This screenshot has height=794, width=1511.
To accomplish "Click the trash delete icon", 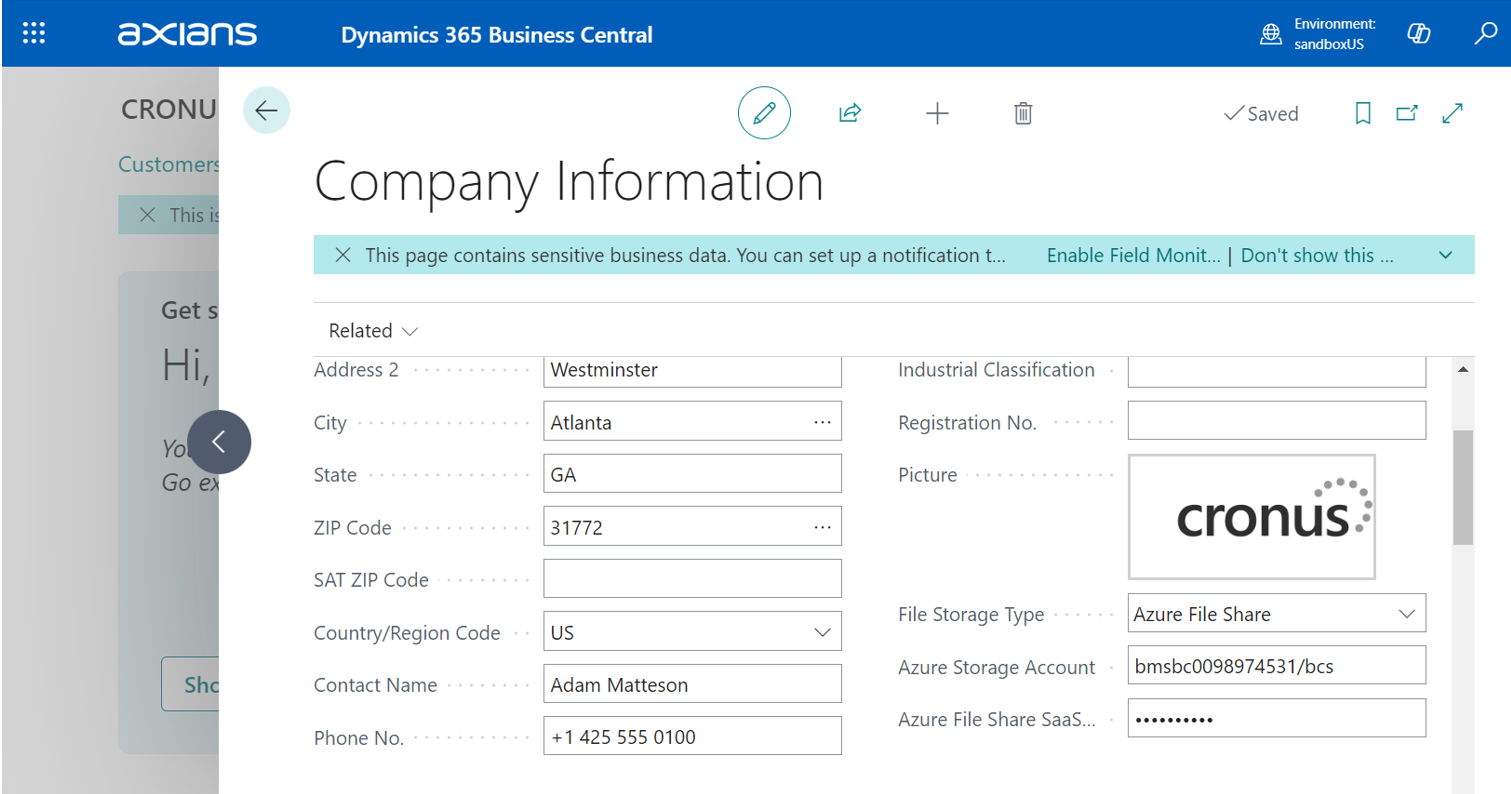I will point(1022,113).
